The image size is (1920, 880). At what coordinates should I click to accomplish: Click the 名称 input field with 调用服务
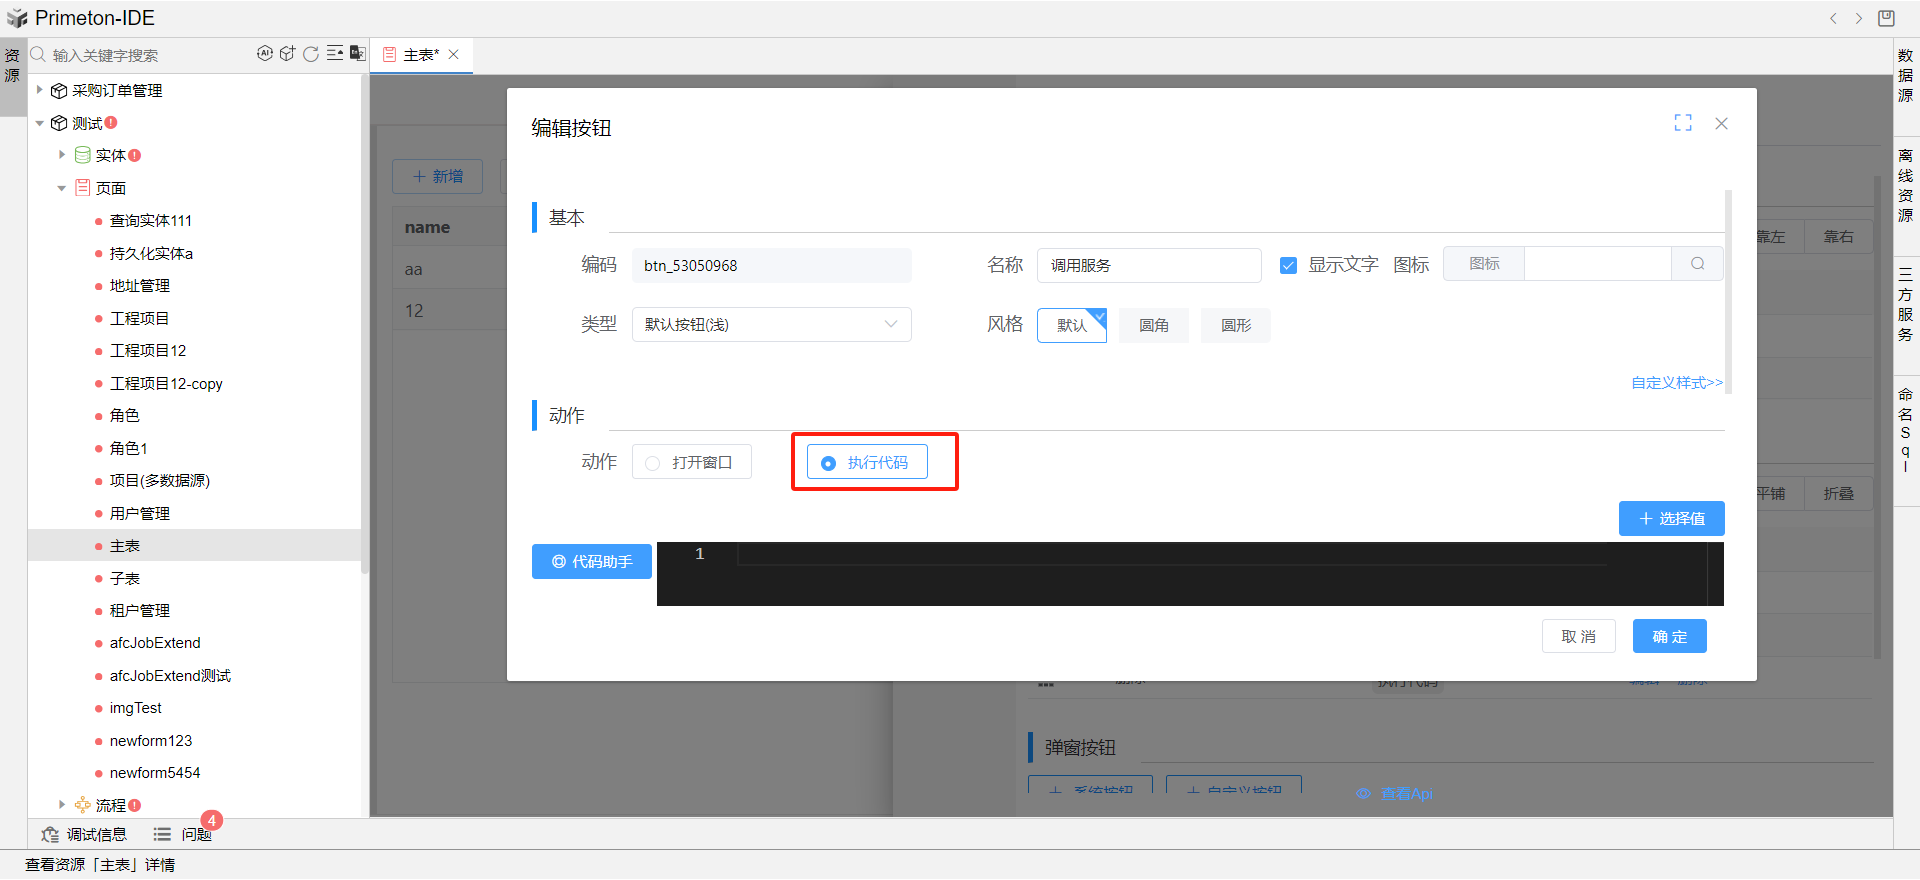pos(1148,266)
